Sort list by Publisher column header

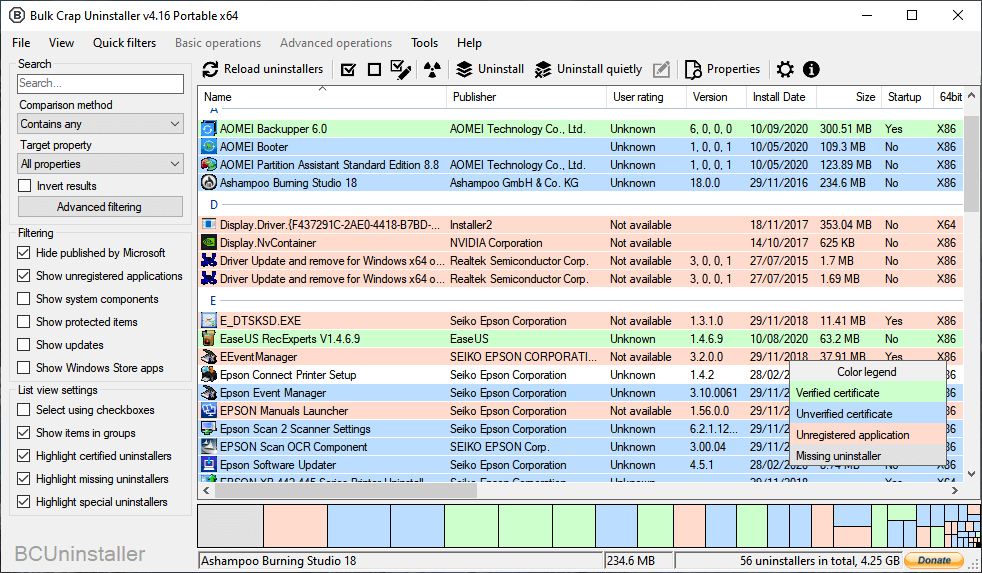[526, 97]
